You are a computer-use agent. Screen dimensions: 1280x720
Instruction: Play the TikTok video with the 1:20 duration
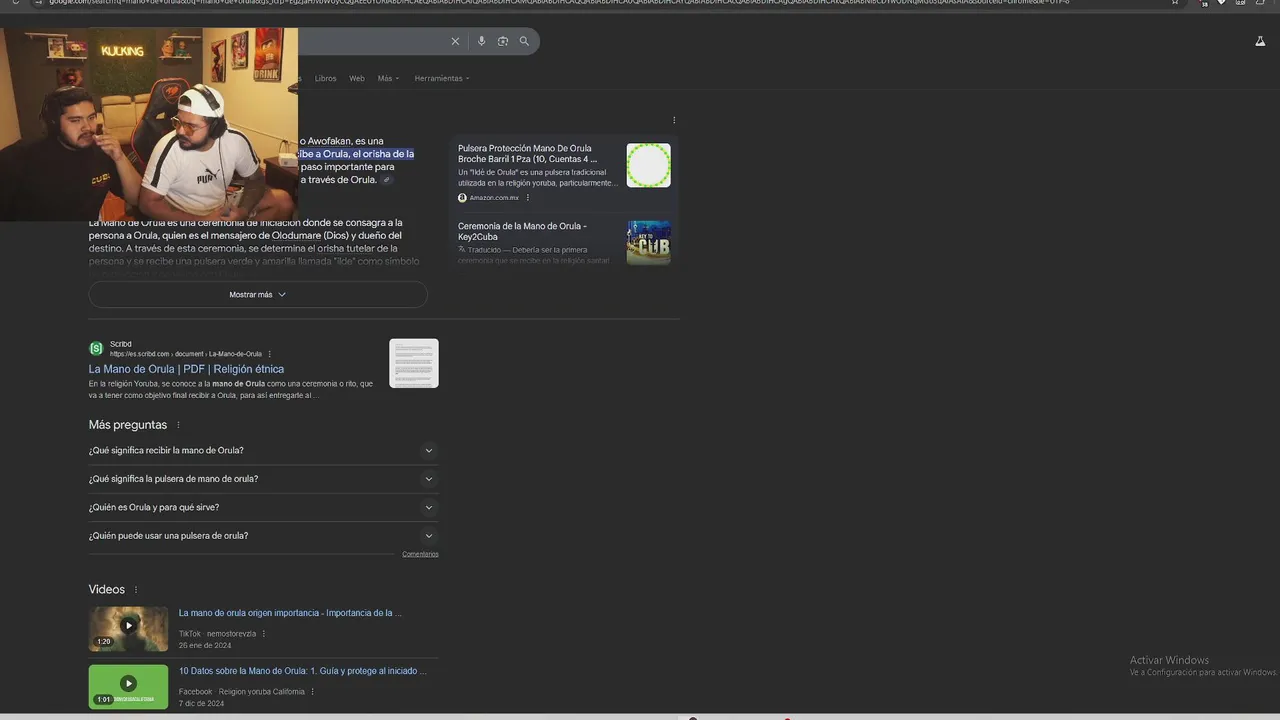128,628
